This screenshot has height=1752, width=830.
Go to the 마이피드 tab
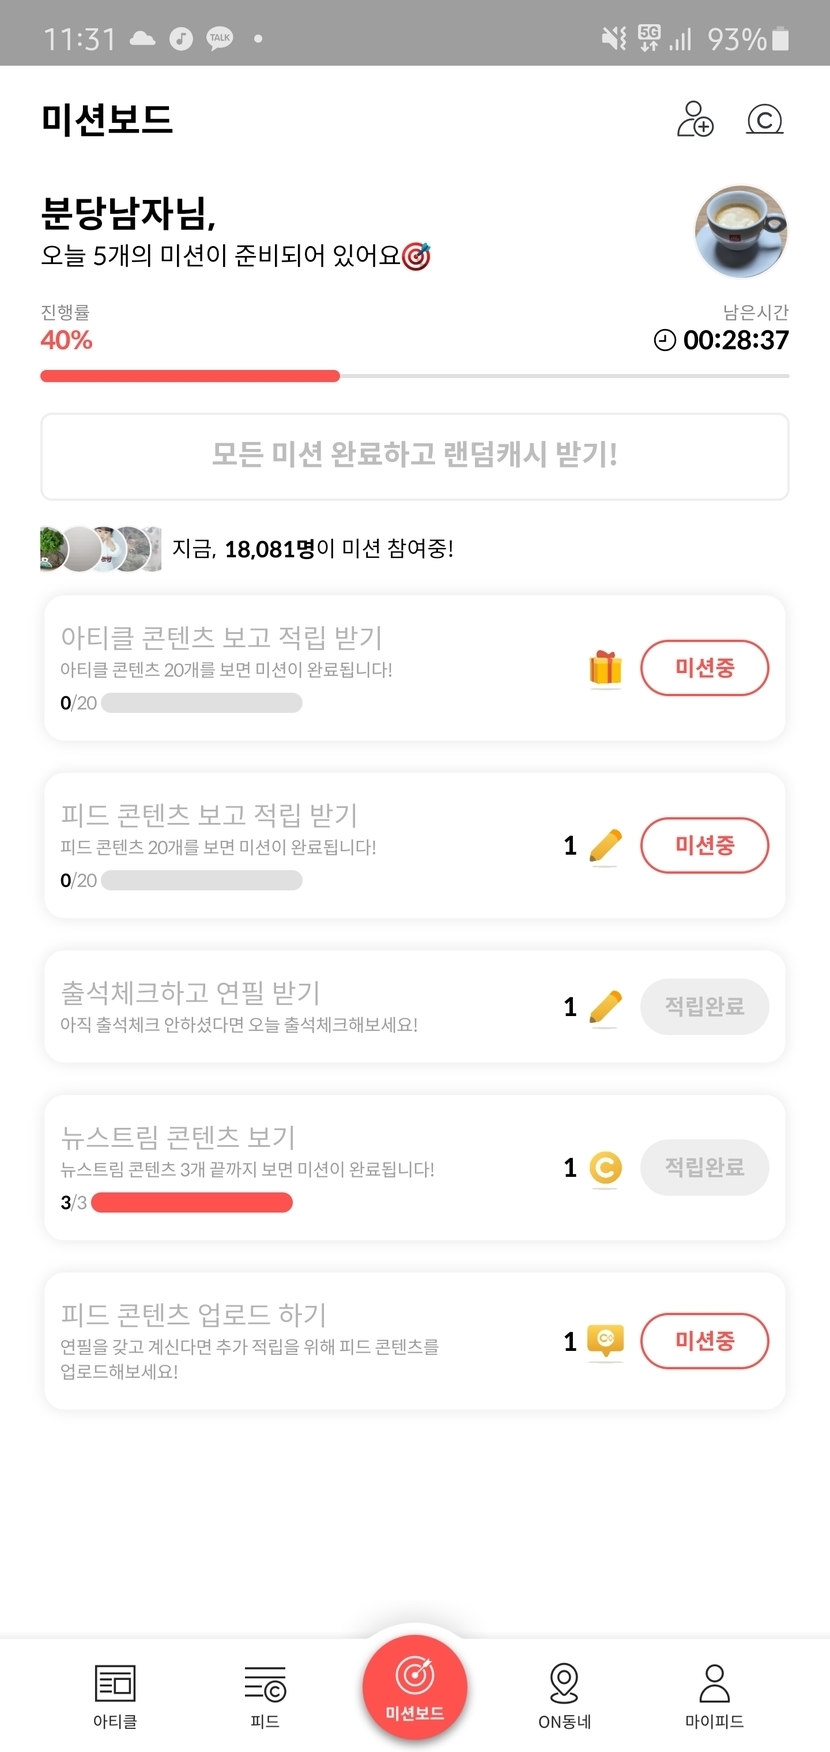click(714, 1696)
